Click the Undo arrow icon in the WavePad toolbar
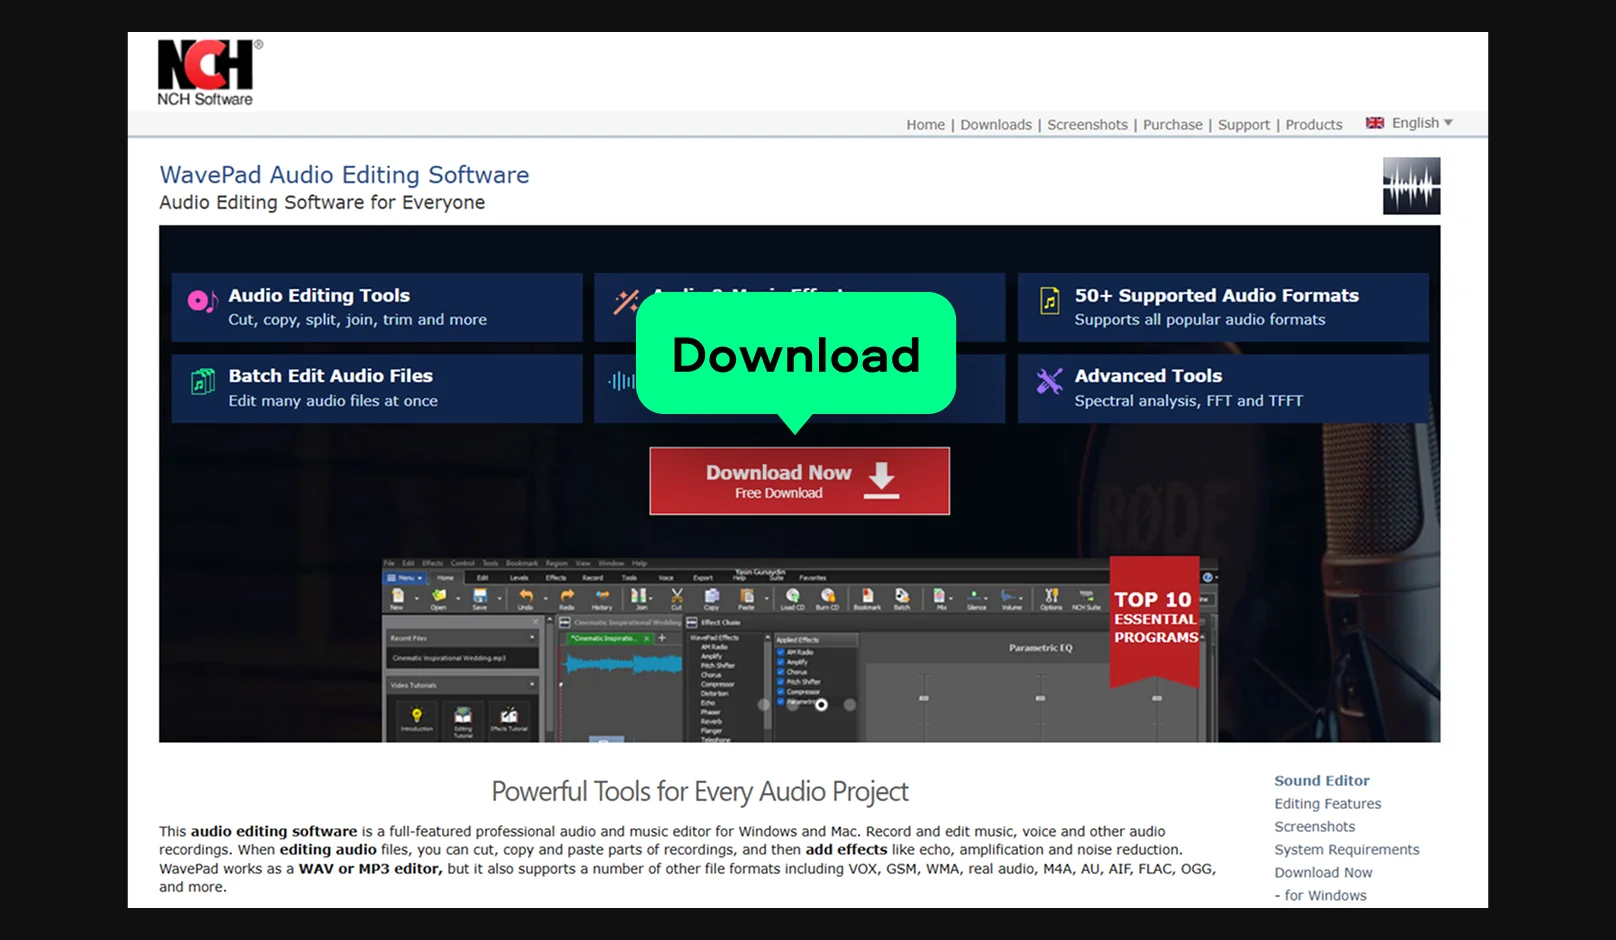The image size is (1616, 940). [x=526, y=597]
